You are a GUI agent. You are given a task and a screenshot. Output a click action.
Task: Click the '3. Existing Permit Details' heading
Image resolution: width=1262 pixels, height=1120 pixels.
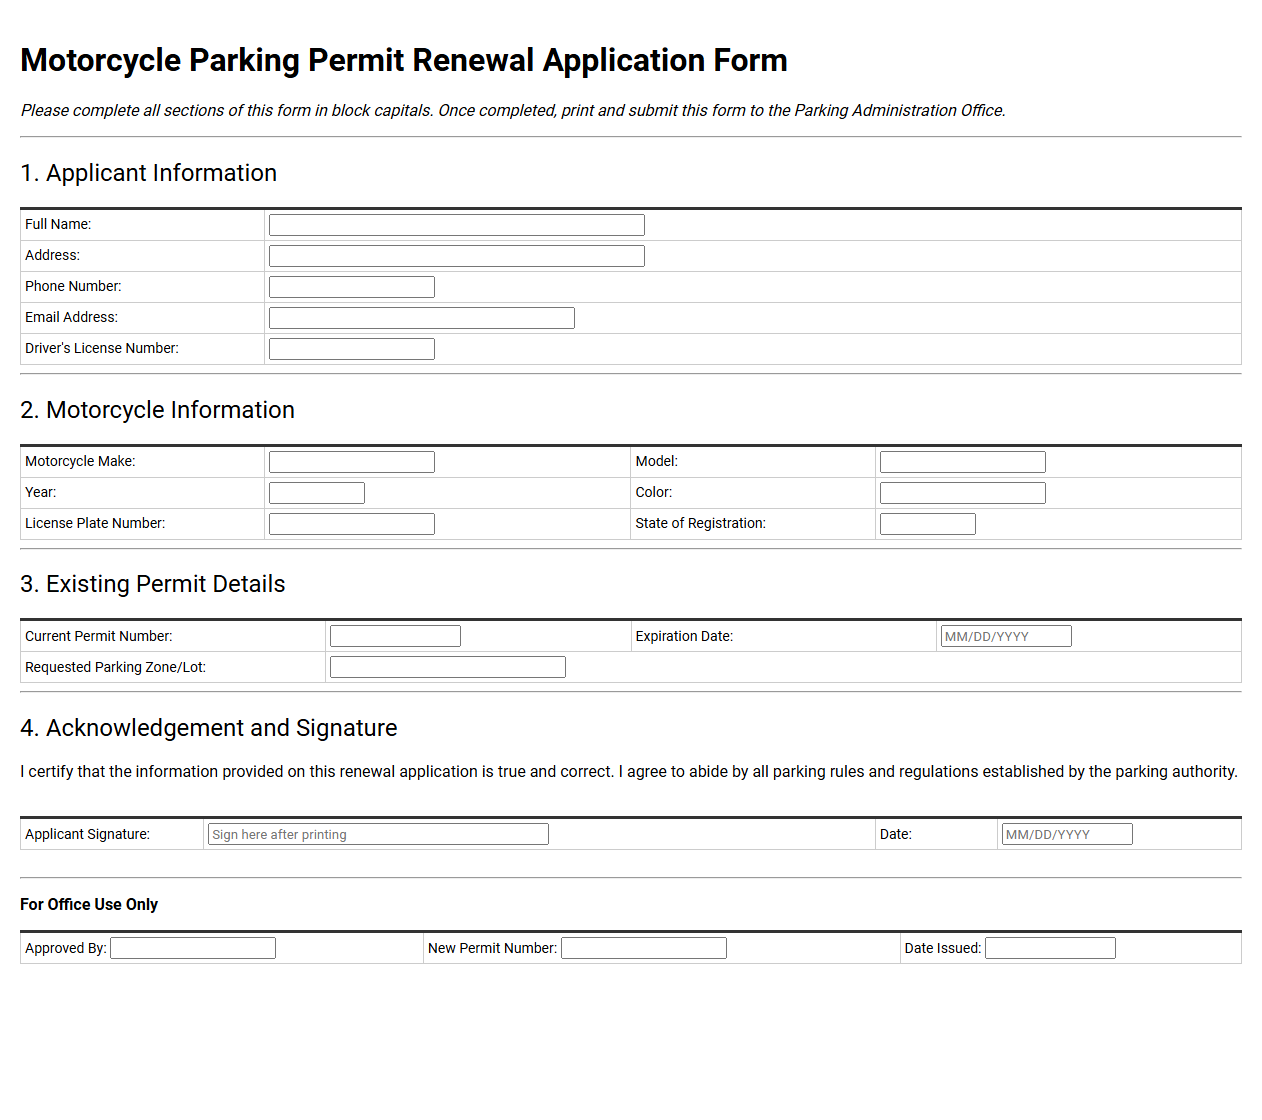click(153, 584)
